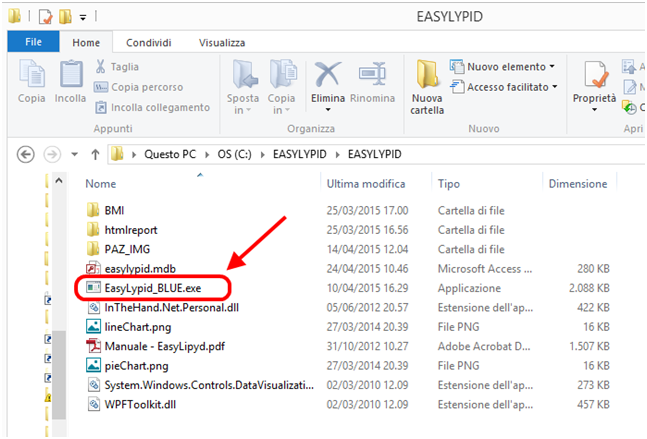Click the 457 KB size value
Image resolution: width=647 pixels, height=439 pixels.
click(593, 404)
